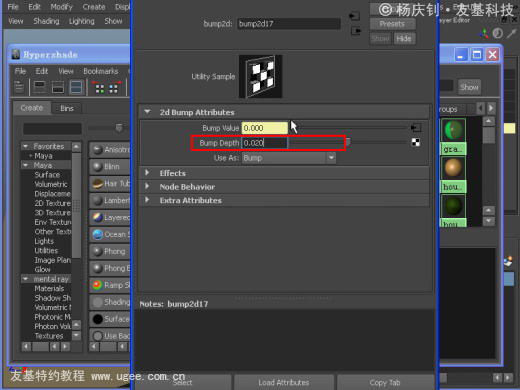Expand the Effects section
The height and width of the screenshot is (390, 520).
tap(147, 173)
